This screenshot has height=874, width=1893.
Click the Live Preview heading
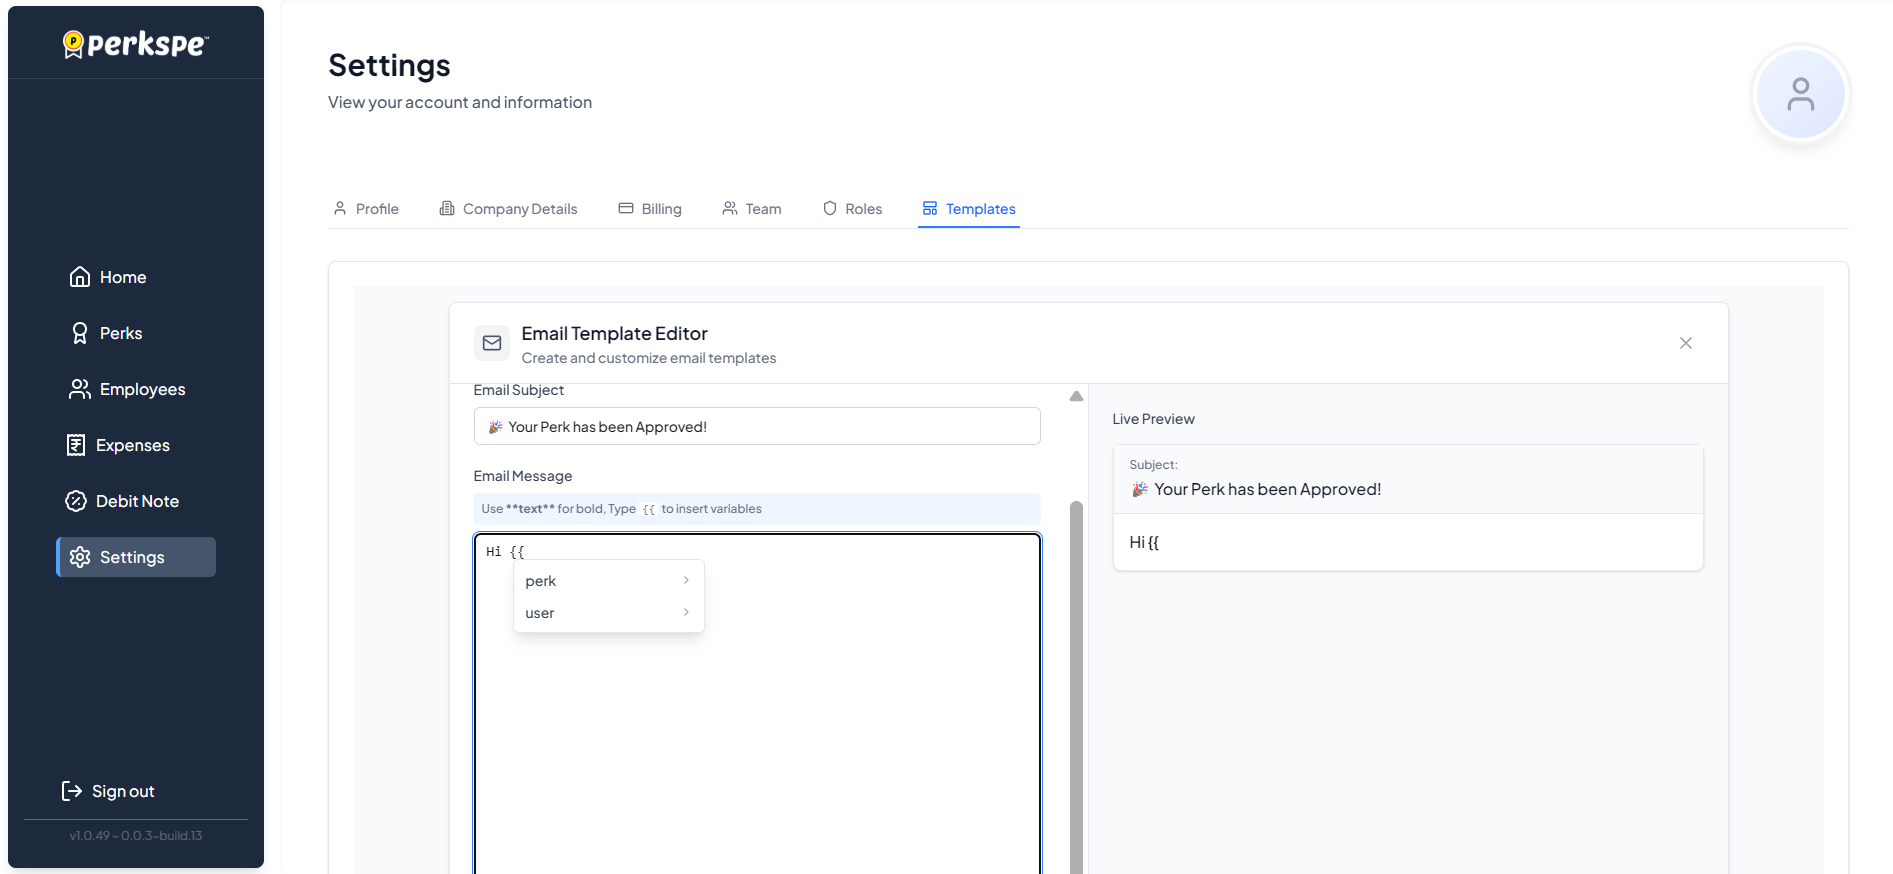click(x=1153, y=419)
